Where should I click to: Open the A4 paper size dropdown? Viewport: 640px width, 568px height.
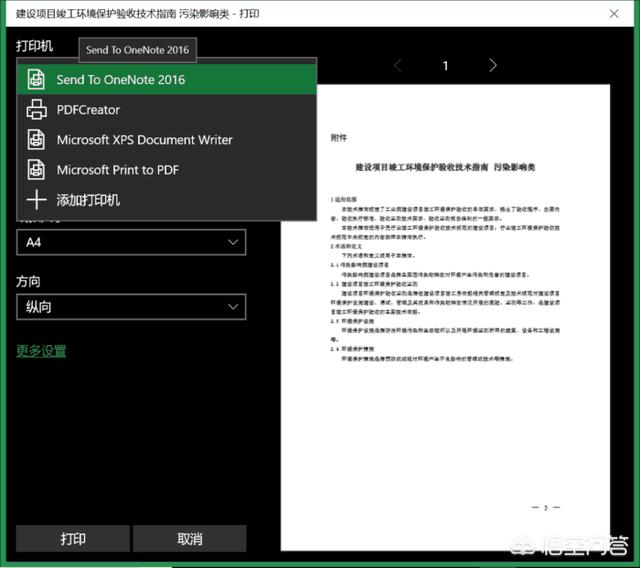131,242
